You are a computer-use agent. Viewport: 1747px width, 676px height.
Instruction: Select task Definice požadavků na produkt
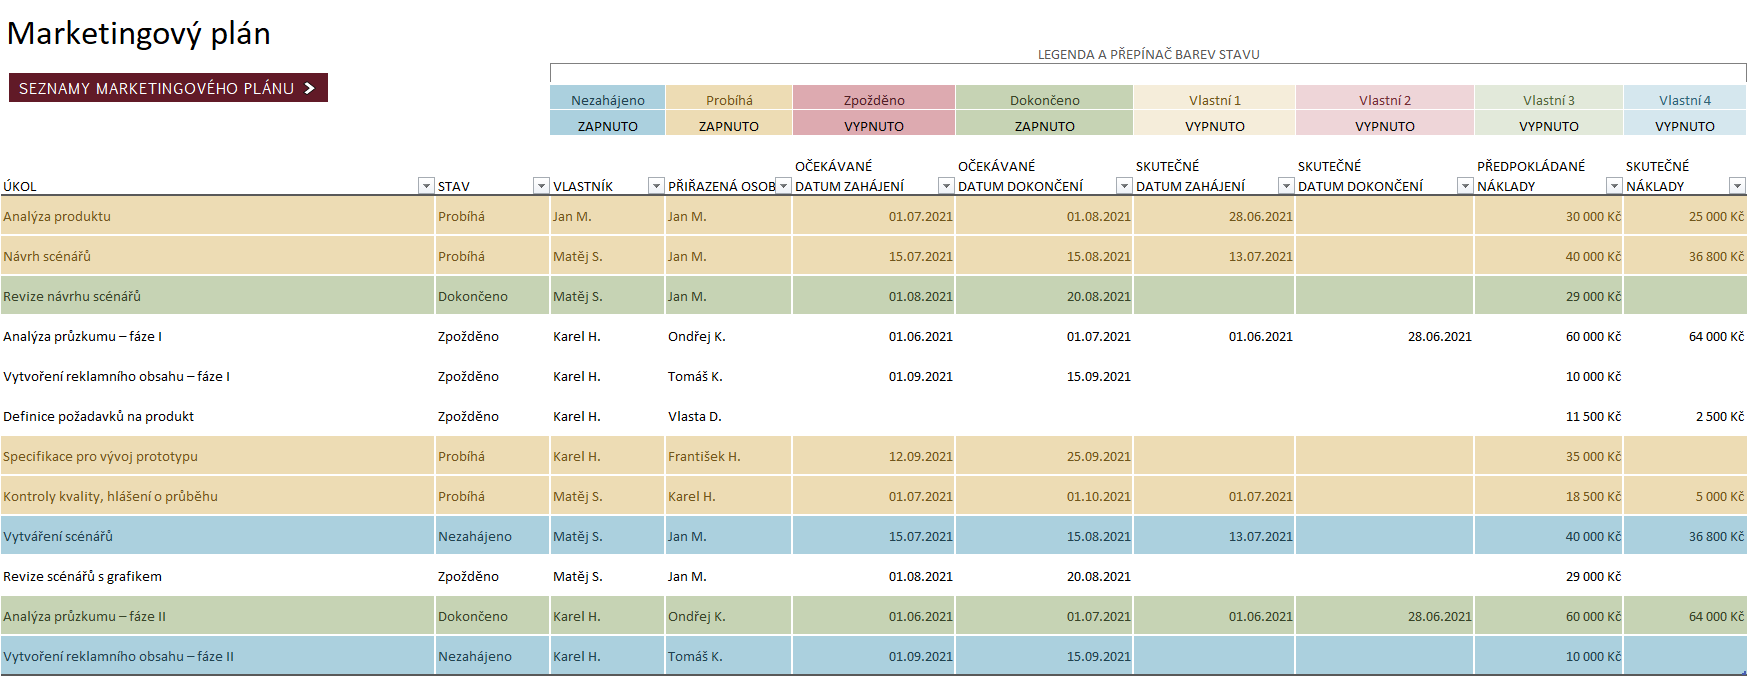pos(217,416)
